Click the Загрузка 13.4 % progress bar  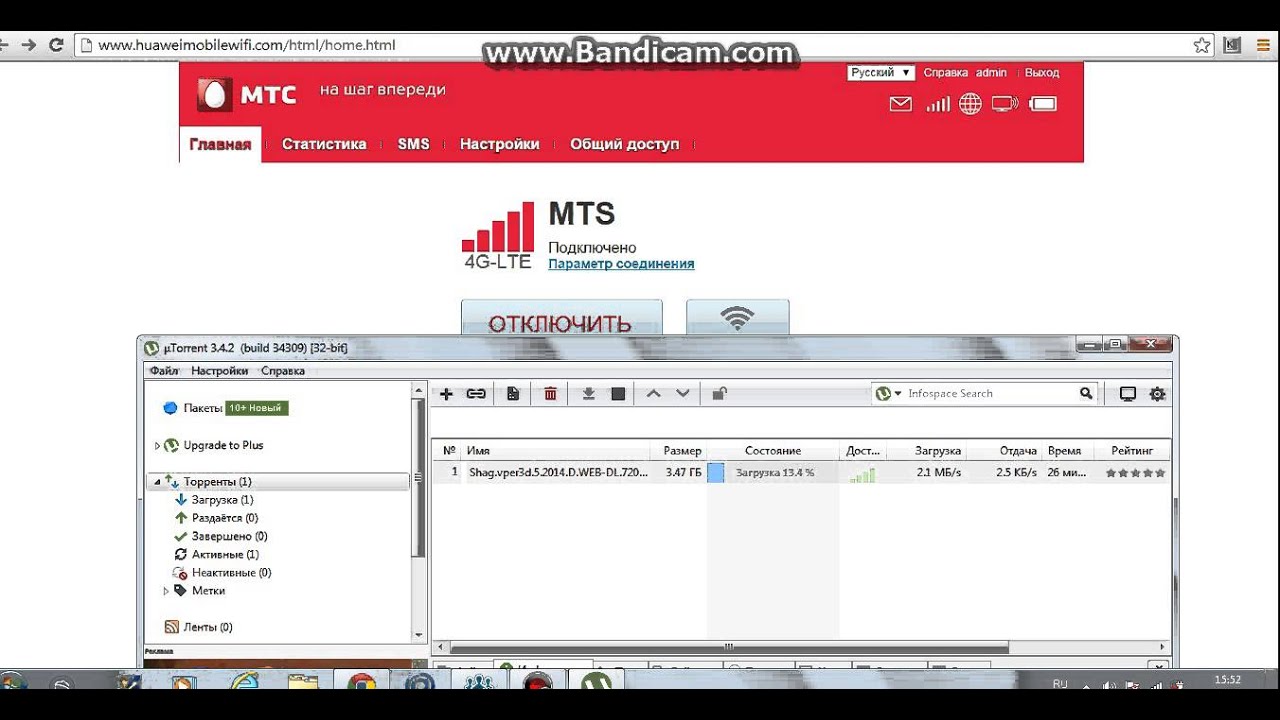click(x=772, y=473)
